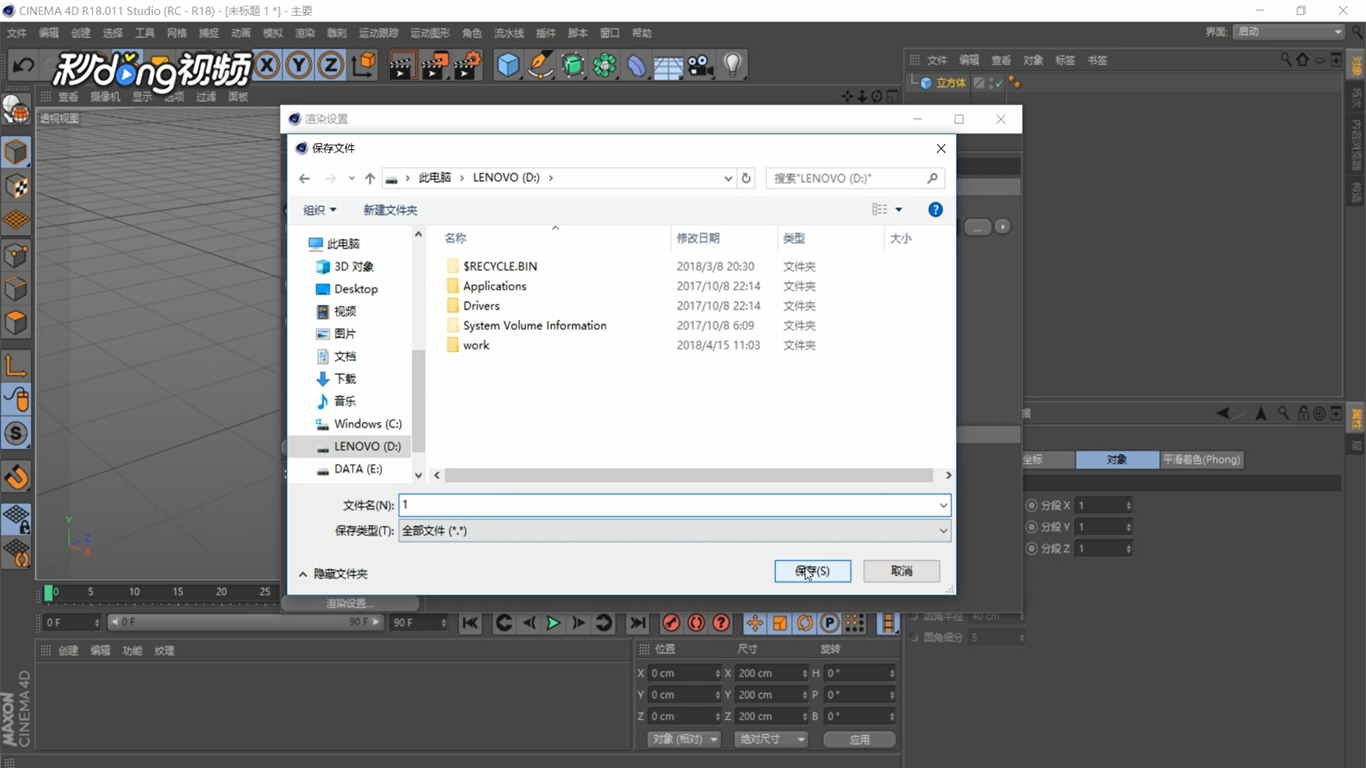1366x768 pixels.
Task: Click horizontal scrollbar in file list
Action: click(689, 475)
